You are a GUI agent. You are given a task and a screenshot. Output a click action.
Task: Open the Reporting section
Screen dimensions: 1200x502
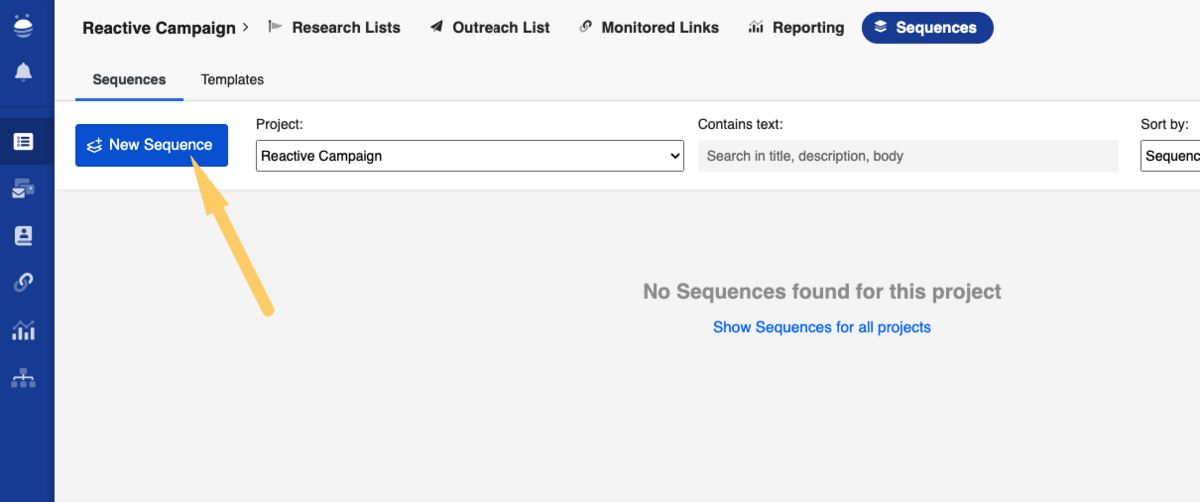click(x=796, y=28)
